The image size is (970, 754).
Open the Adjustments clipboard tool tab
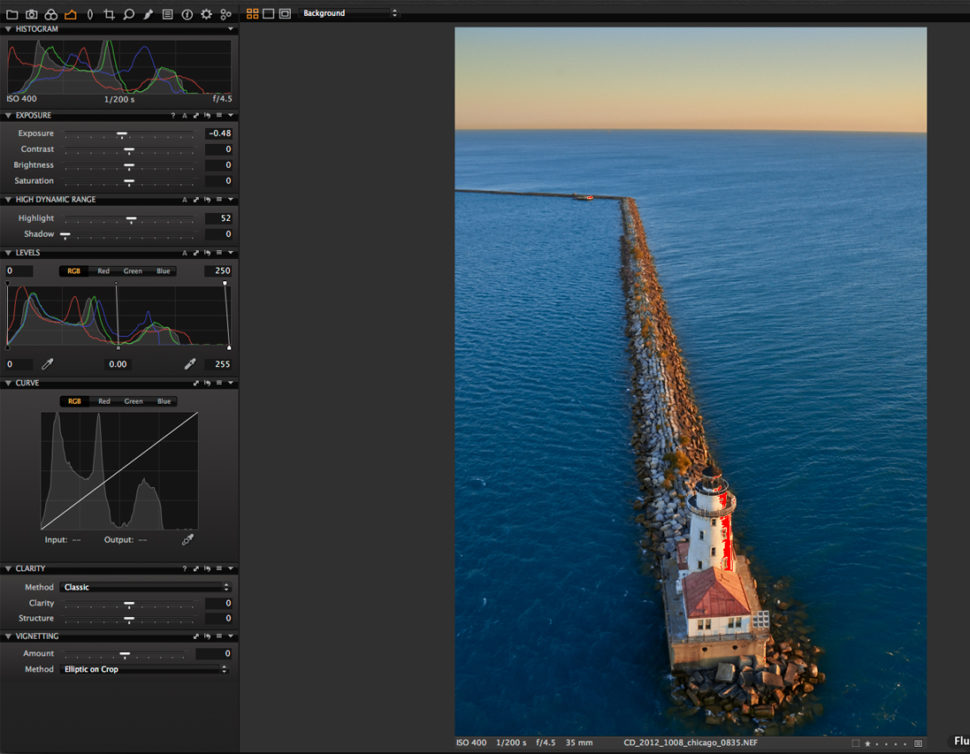point(168,14)
